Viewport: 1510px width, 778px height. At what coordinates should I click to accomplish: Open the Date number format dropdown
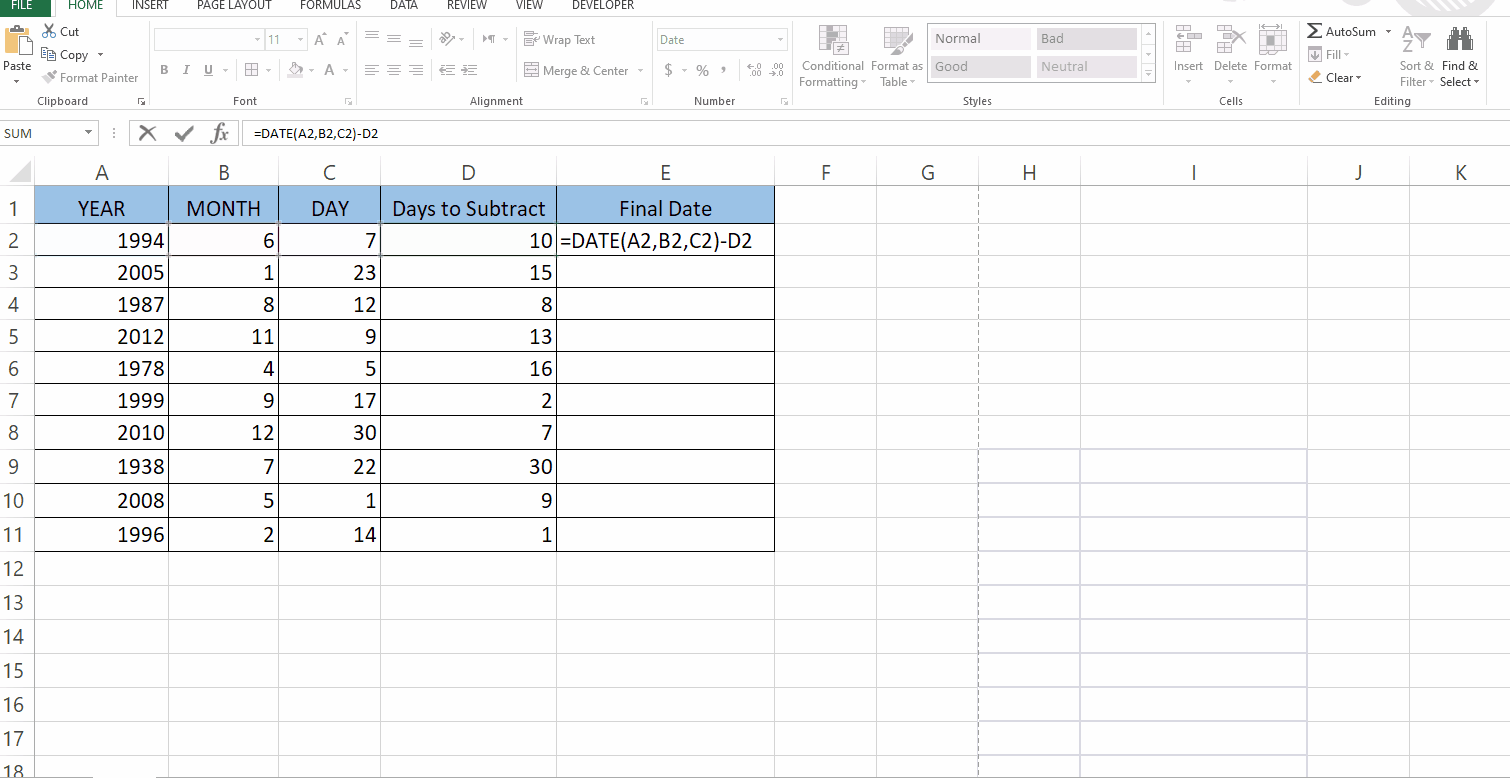pos(781,40)
